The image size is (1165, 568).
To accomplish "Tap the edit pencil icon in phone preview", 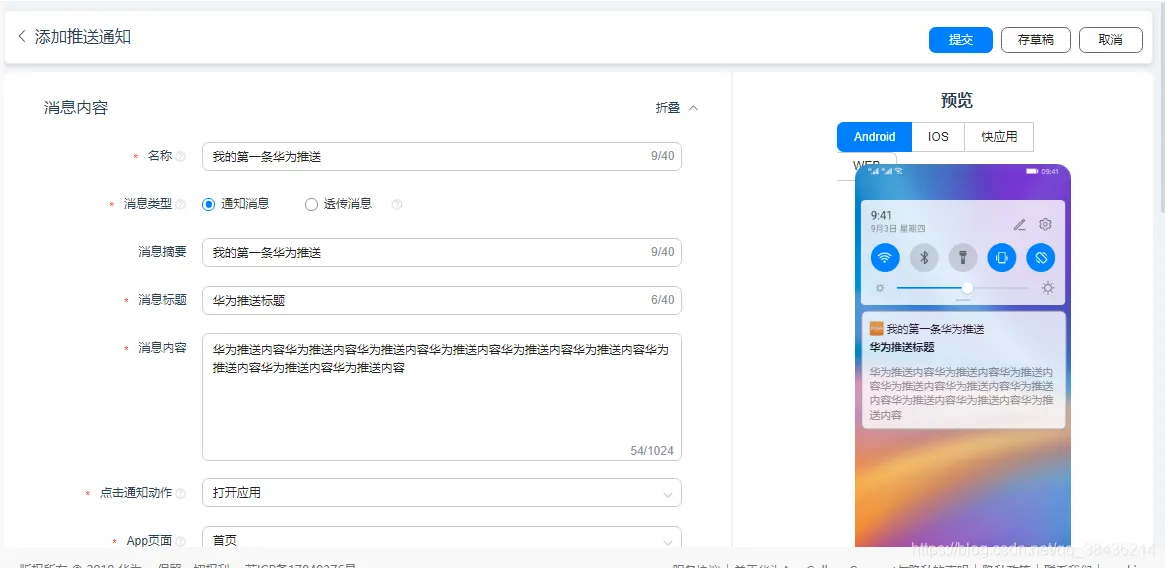I will 1019,224.
